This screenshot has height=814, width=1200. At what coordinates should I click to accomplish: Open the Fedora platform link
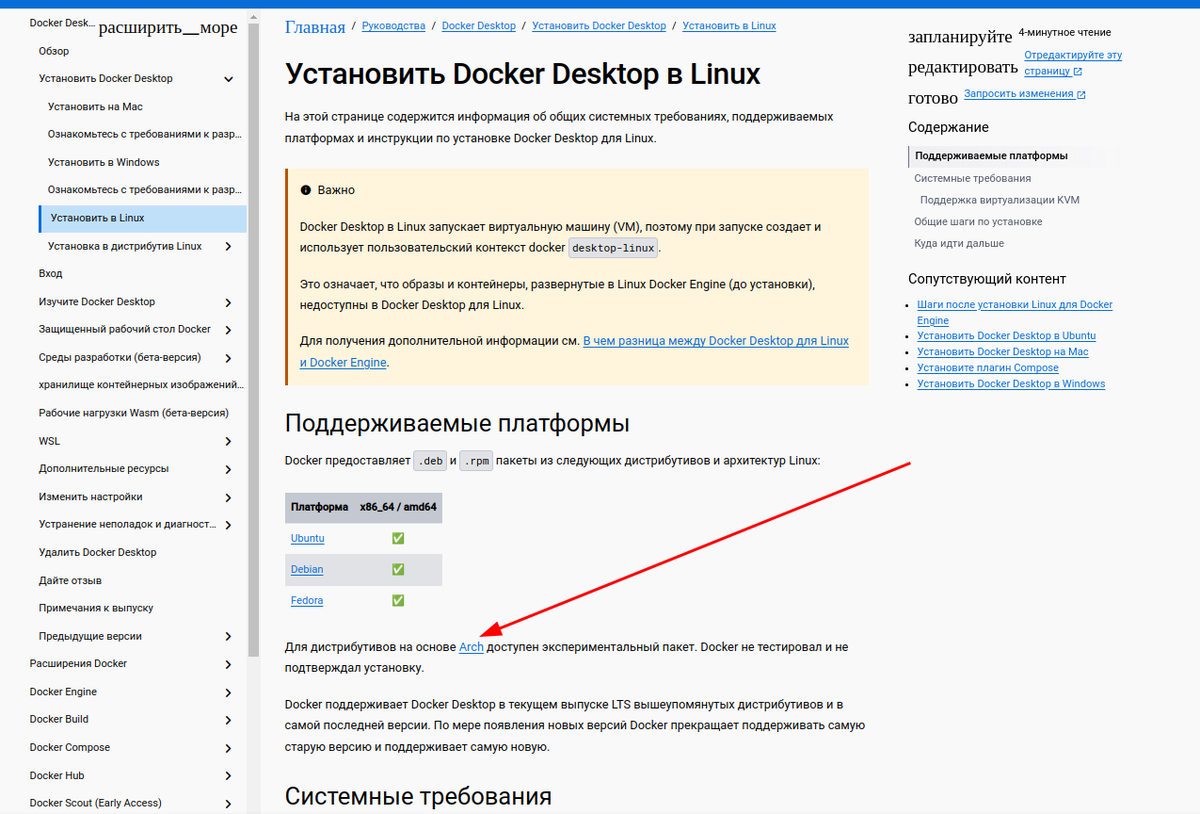click(x=307, y=600)
